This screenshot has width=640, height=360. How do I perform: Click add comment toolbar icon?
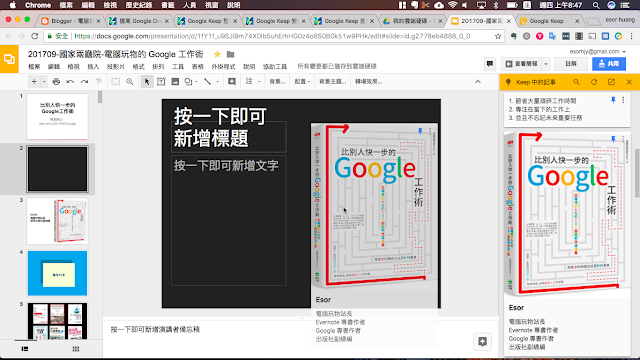point(232,82)
